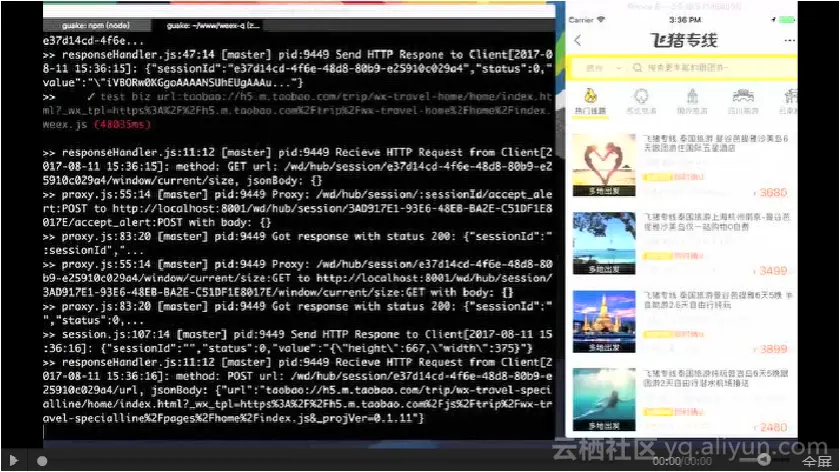The width and height of the screenshot is (840, 472).
Task: Open the heart silhouette tour thumbnail
Action: pyautogui.click(x=604, y=165)
